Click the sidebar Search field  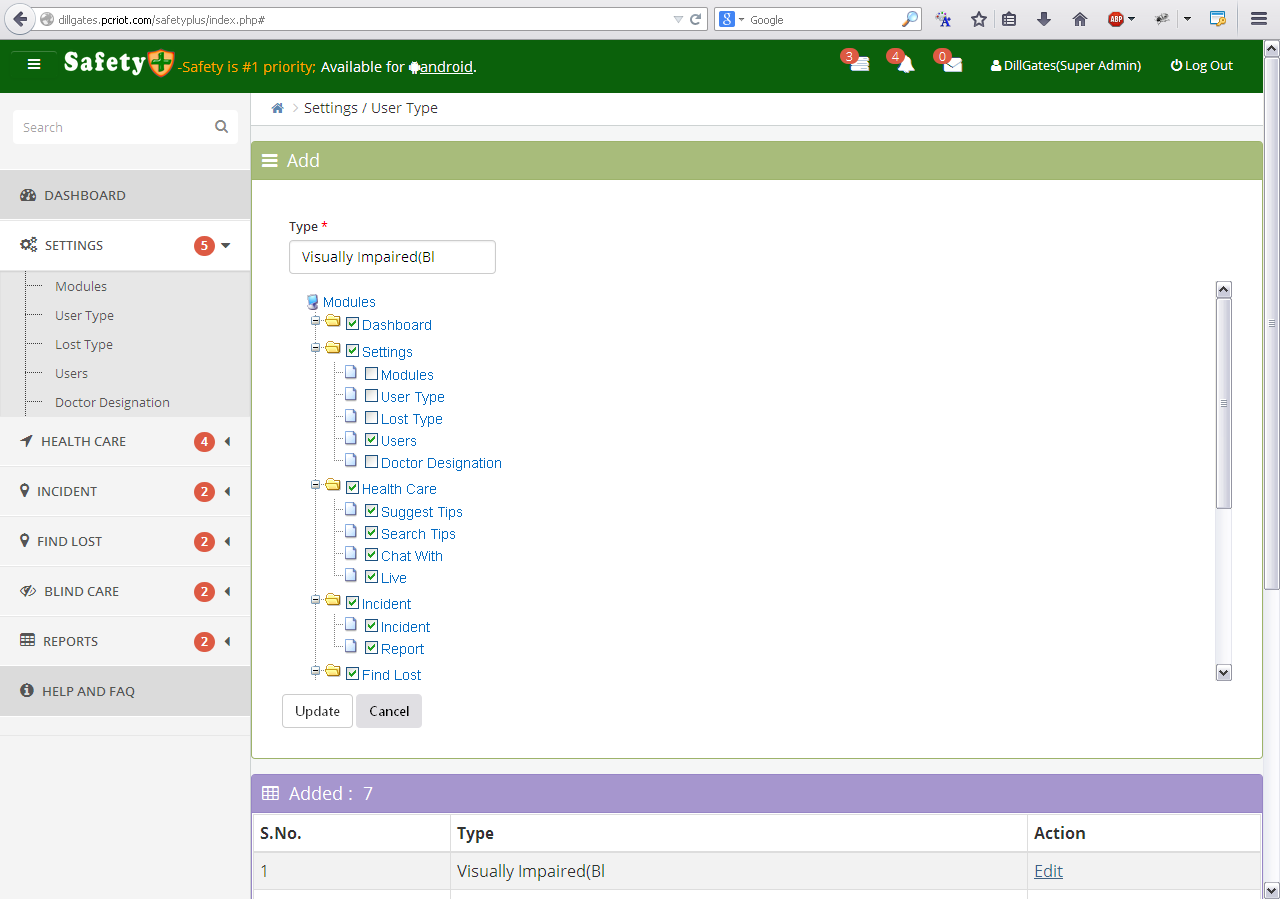tap(125, 127)
